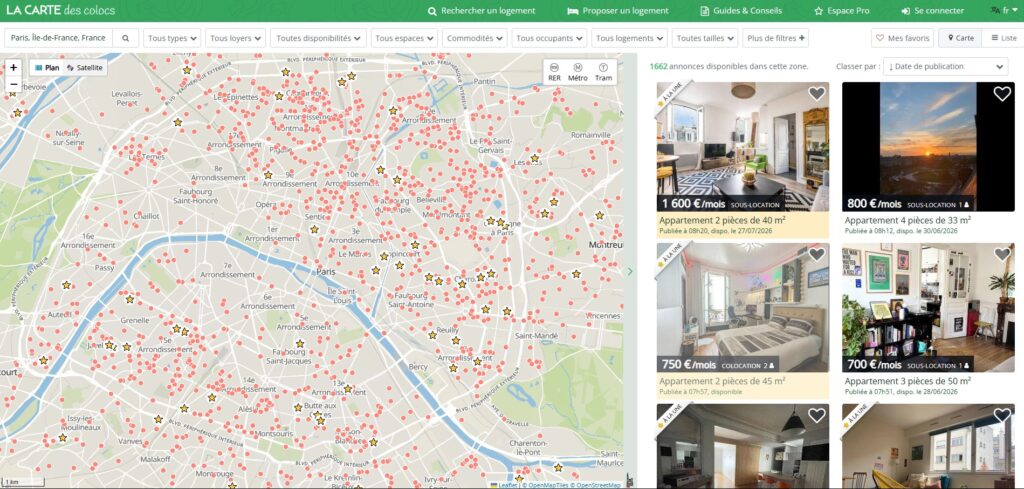
Task: Favorite the 1 600 €/mois listing heart
Action: (x=816, y=94)
